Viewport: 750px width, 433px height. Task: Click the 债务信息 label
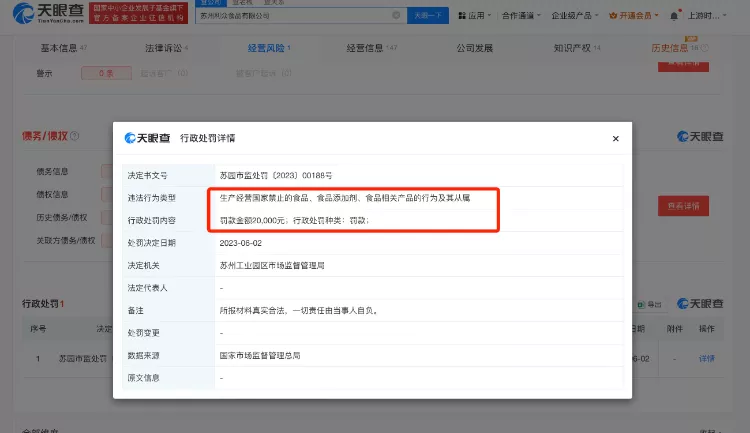[52, 171]
